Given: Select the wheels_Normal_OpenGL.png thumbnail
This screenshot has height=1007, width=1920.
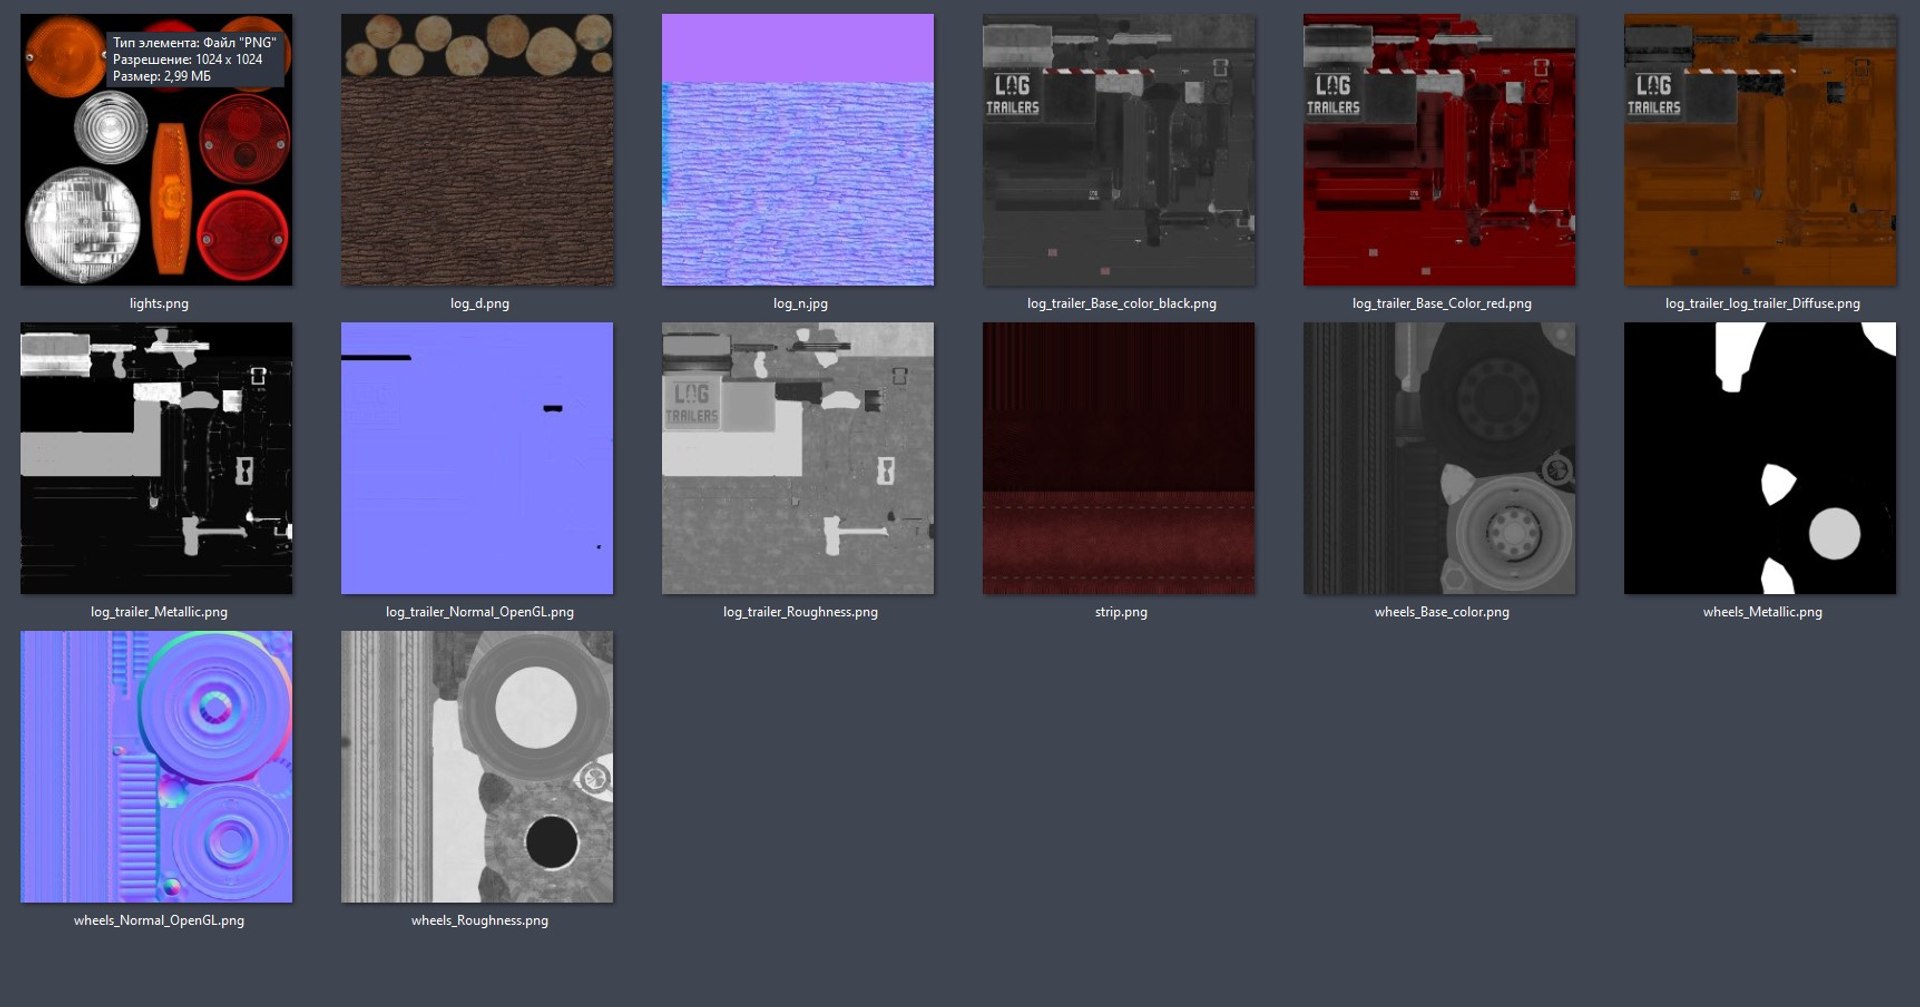Looking at the screenshot, I should [x=156, y=767].
